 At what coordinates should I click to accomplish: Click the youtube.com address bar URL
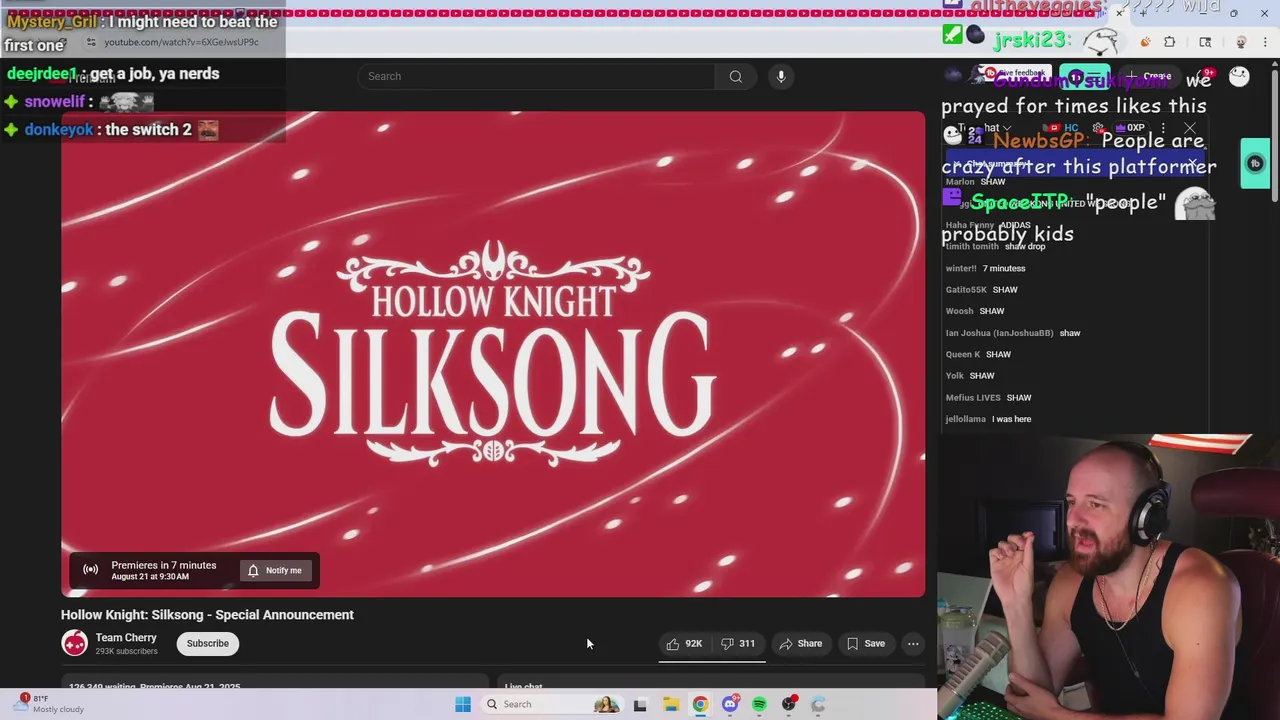coord(181,42)
